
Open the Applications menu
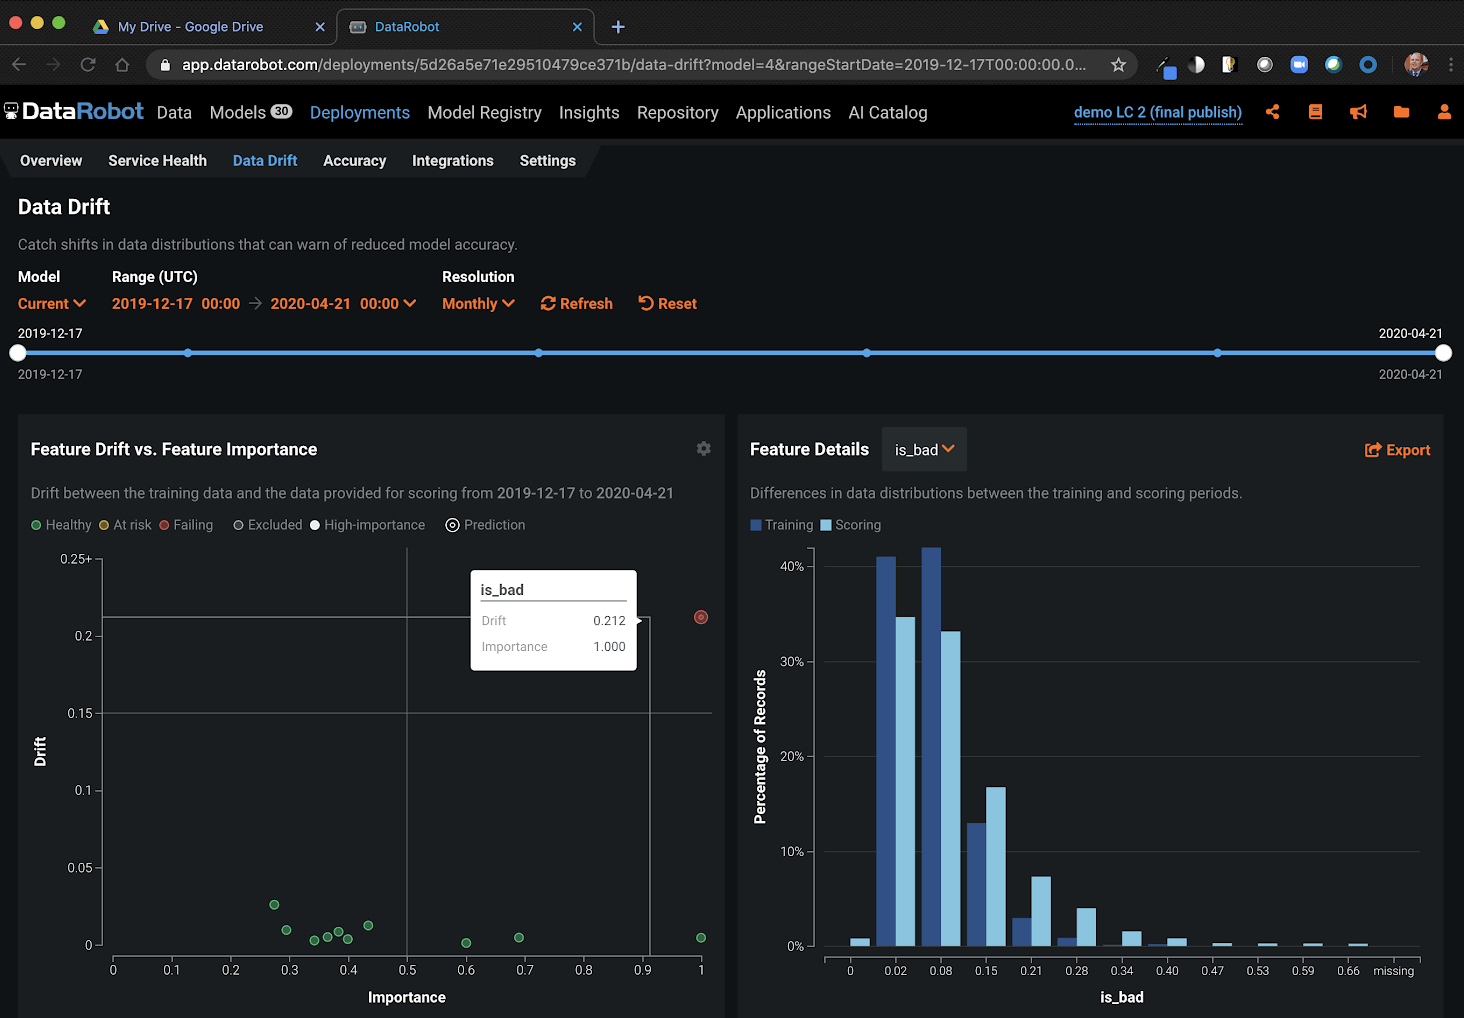(783, 113)
